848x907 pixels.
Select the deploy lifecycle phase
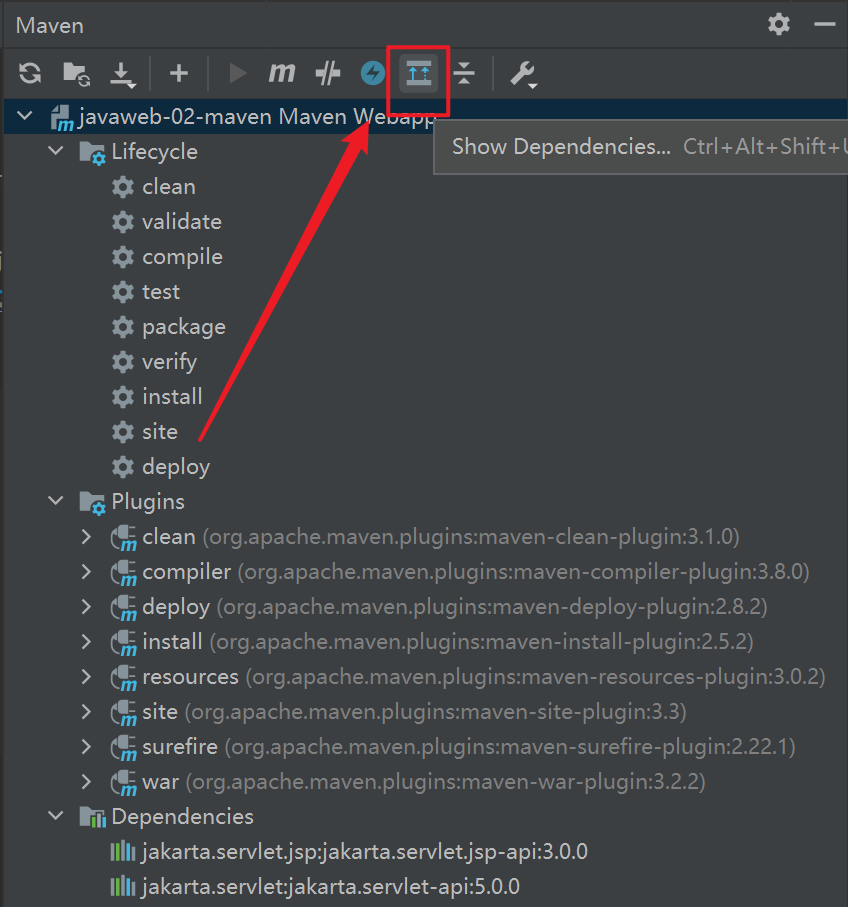pyautogui.click(x=176, y=467)
